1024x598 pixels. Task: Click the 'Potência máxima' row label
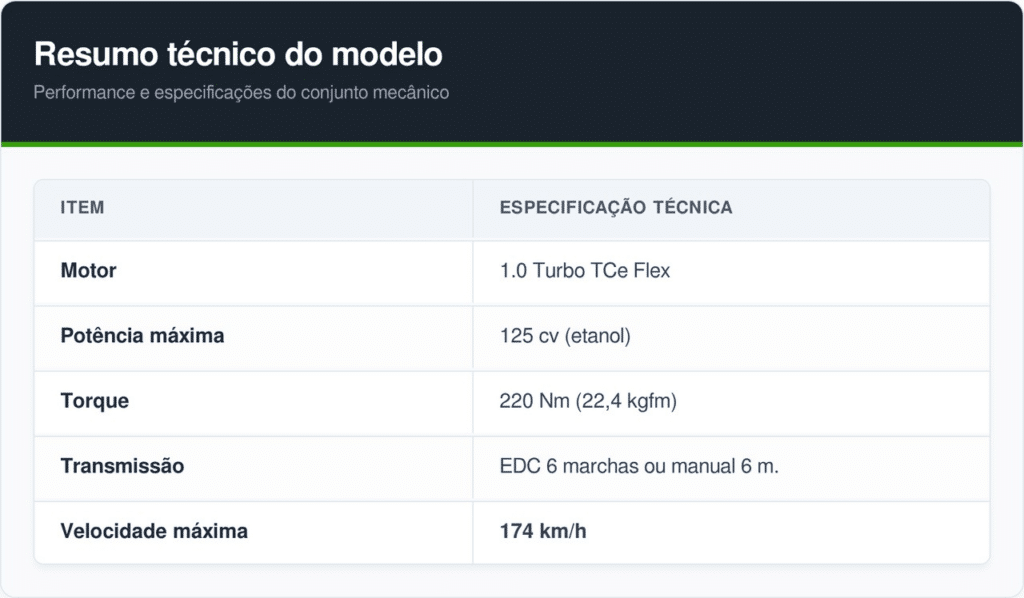pyautogui.click(x=142, y=336)
